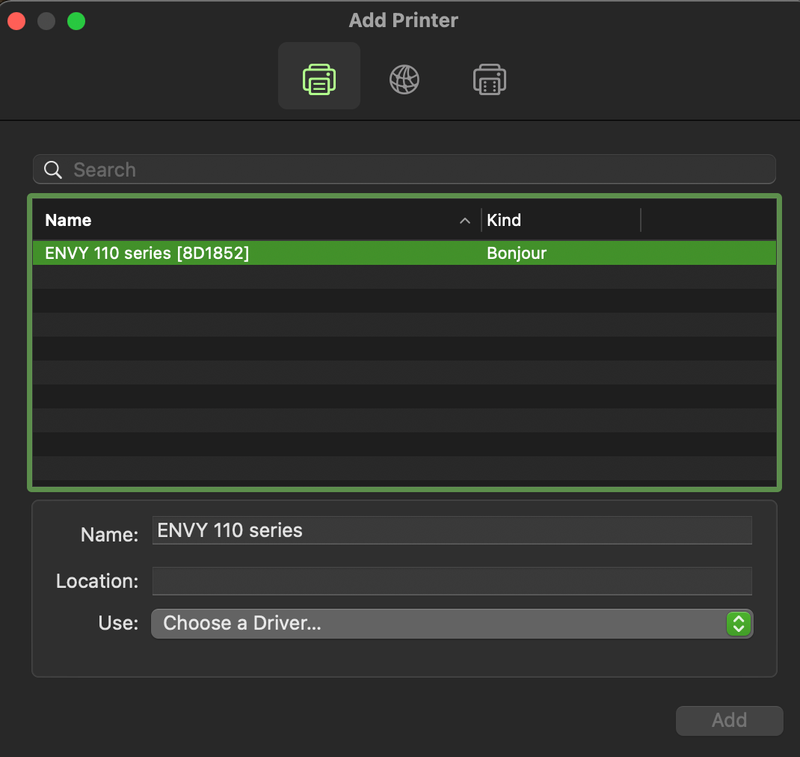Screen dimensions: 800x757
Task: Select the ENVY 110 series [8D1852] row
Action: click(x=404, y=253)
